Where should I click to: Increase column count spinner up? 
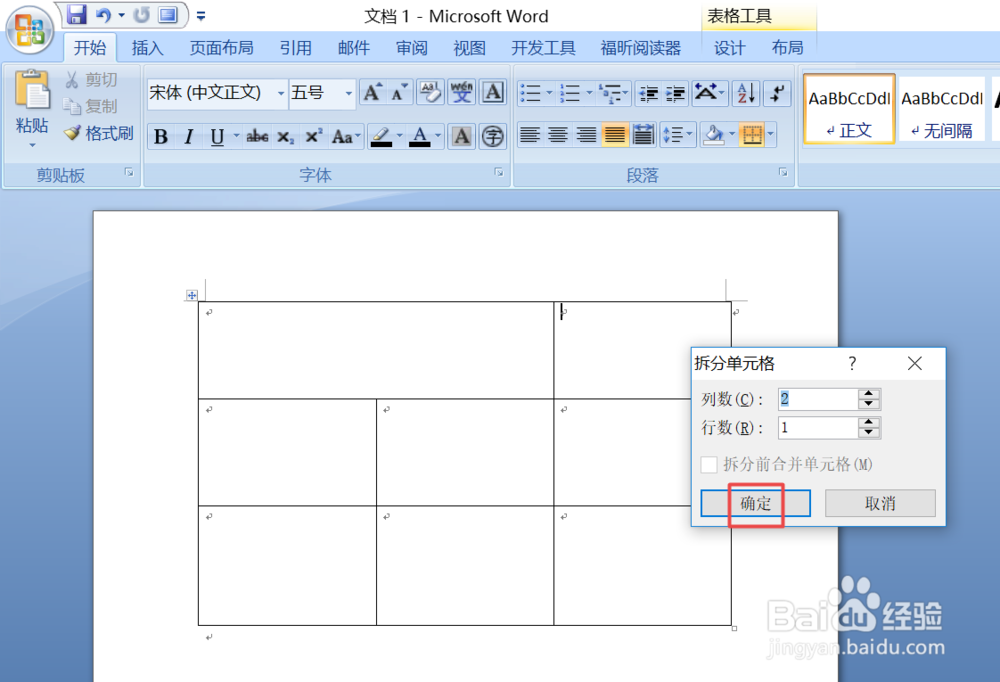(x=869, y=394)
